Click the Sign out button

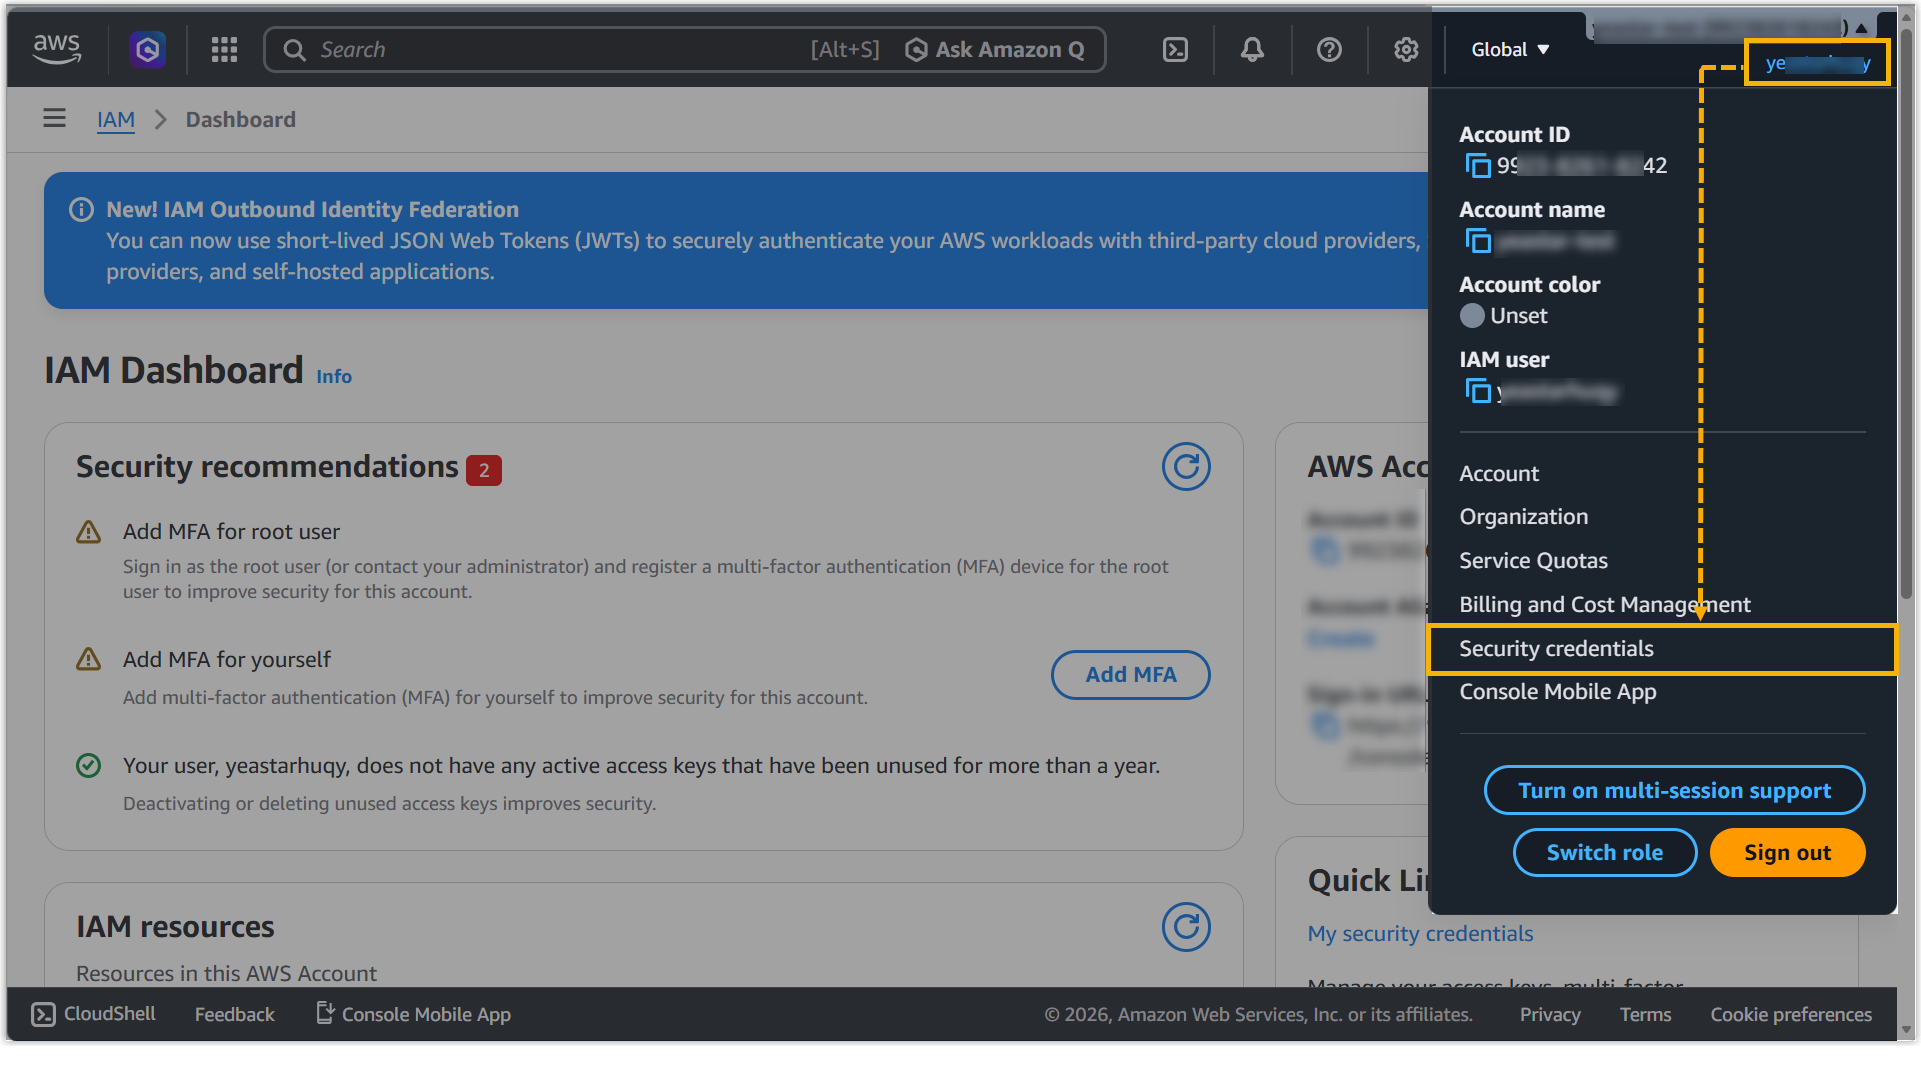1787,853
